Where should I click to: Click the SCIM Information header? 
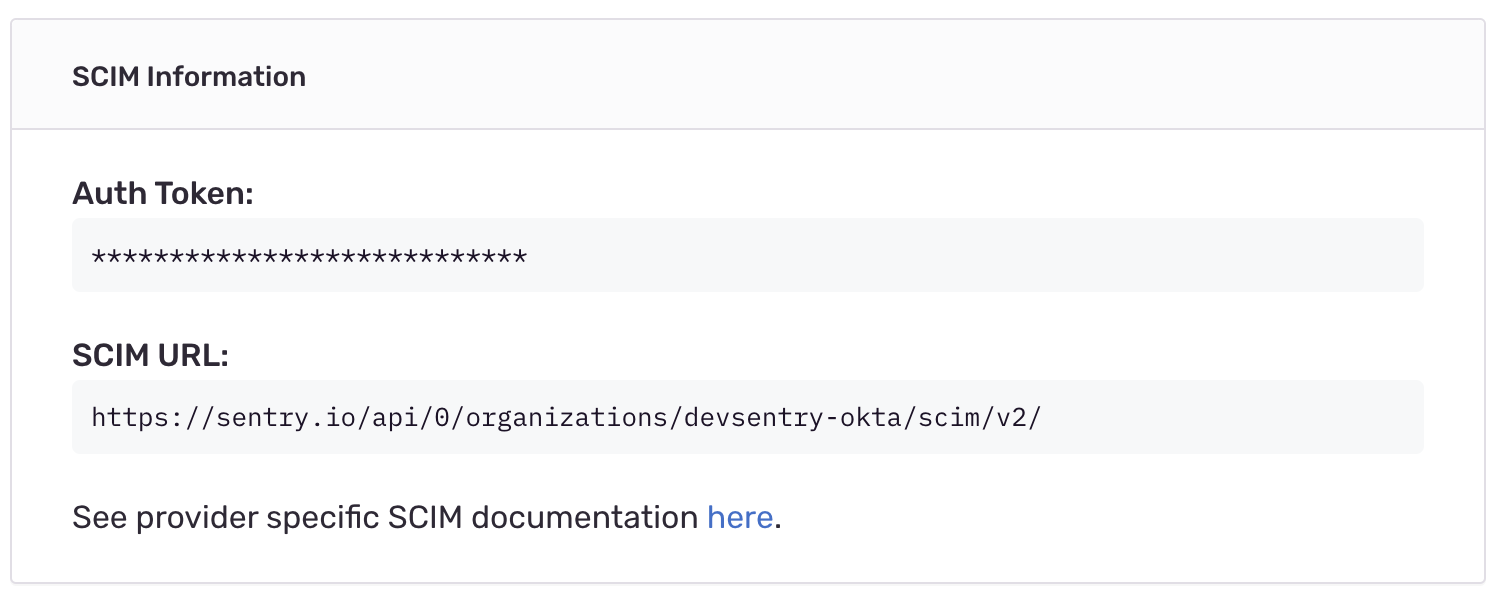pos(189,75)
